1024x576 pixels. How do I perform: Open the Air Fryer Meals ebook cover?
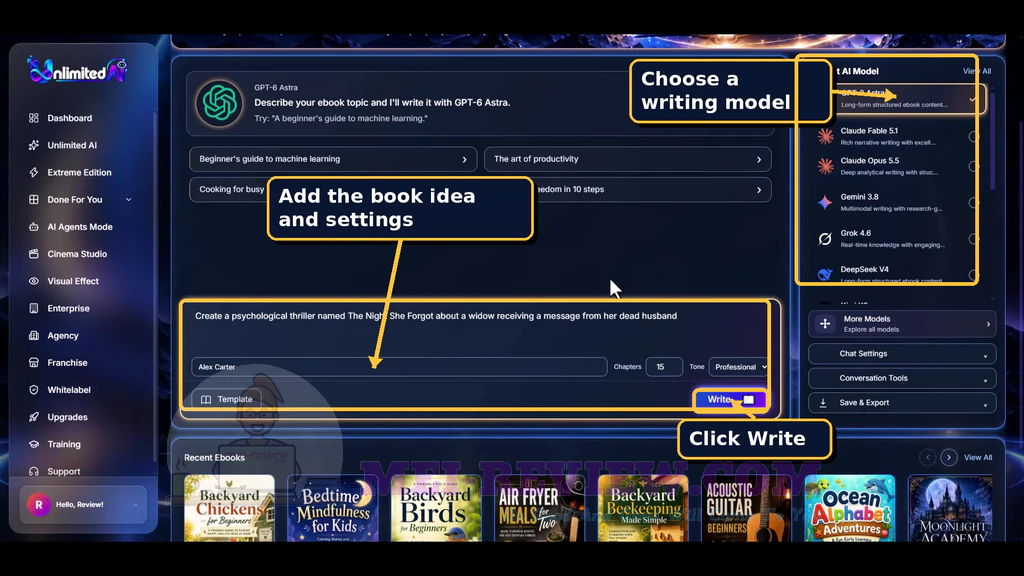[539, 508]
